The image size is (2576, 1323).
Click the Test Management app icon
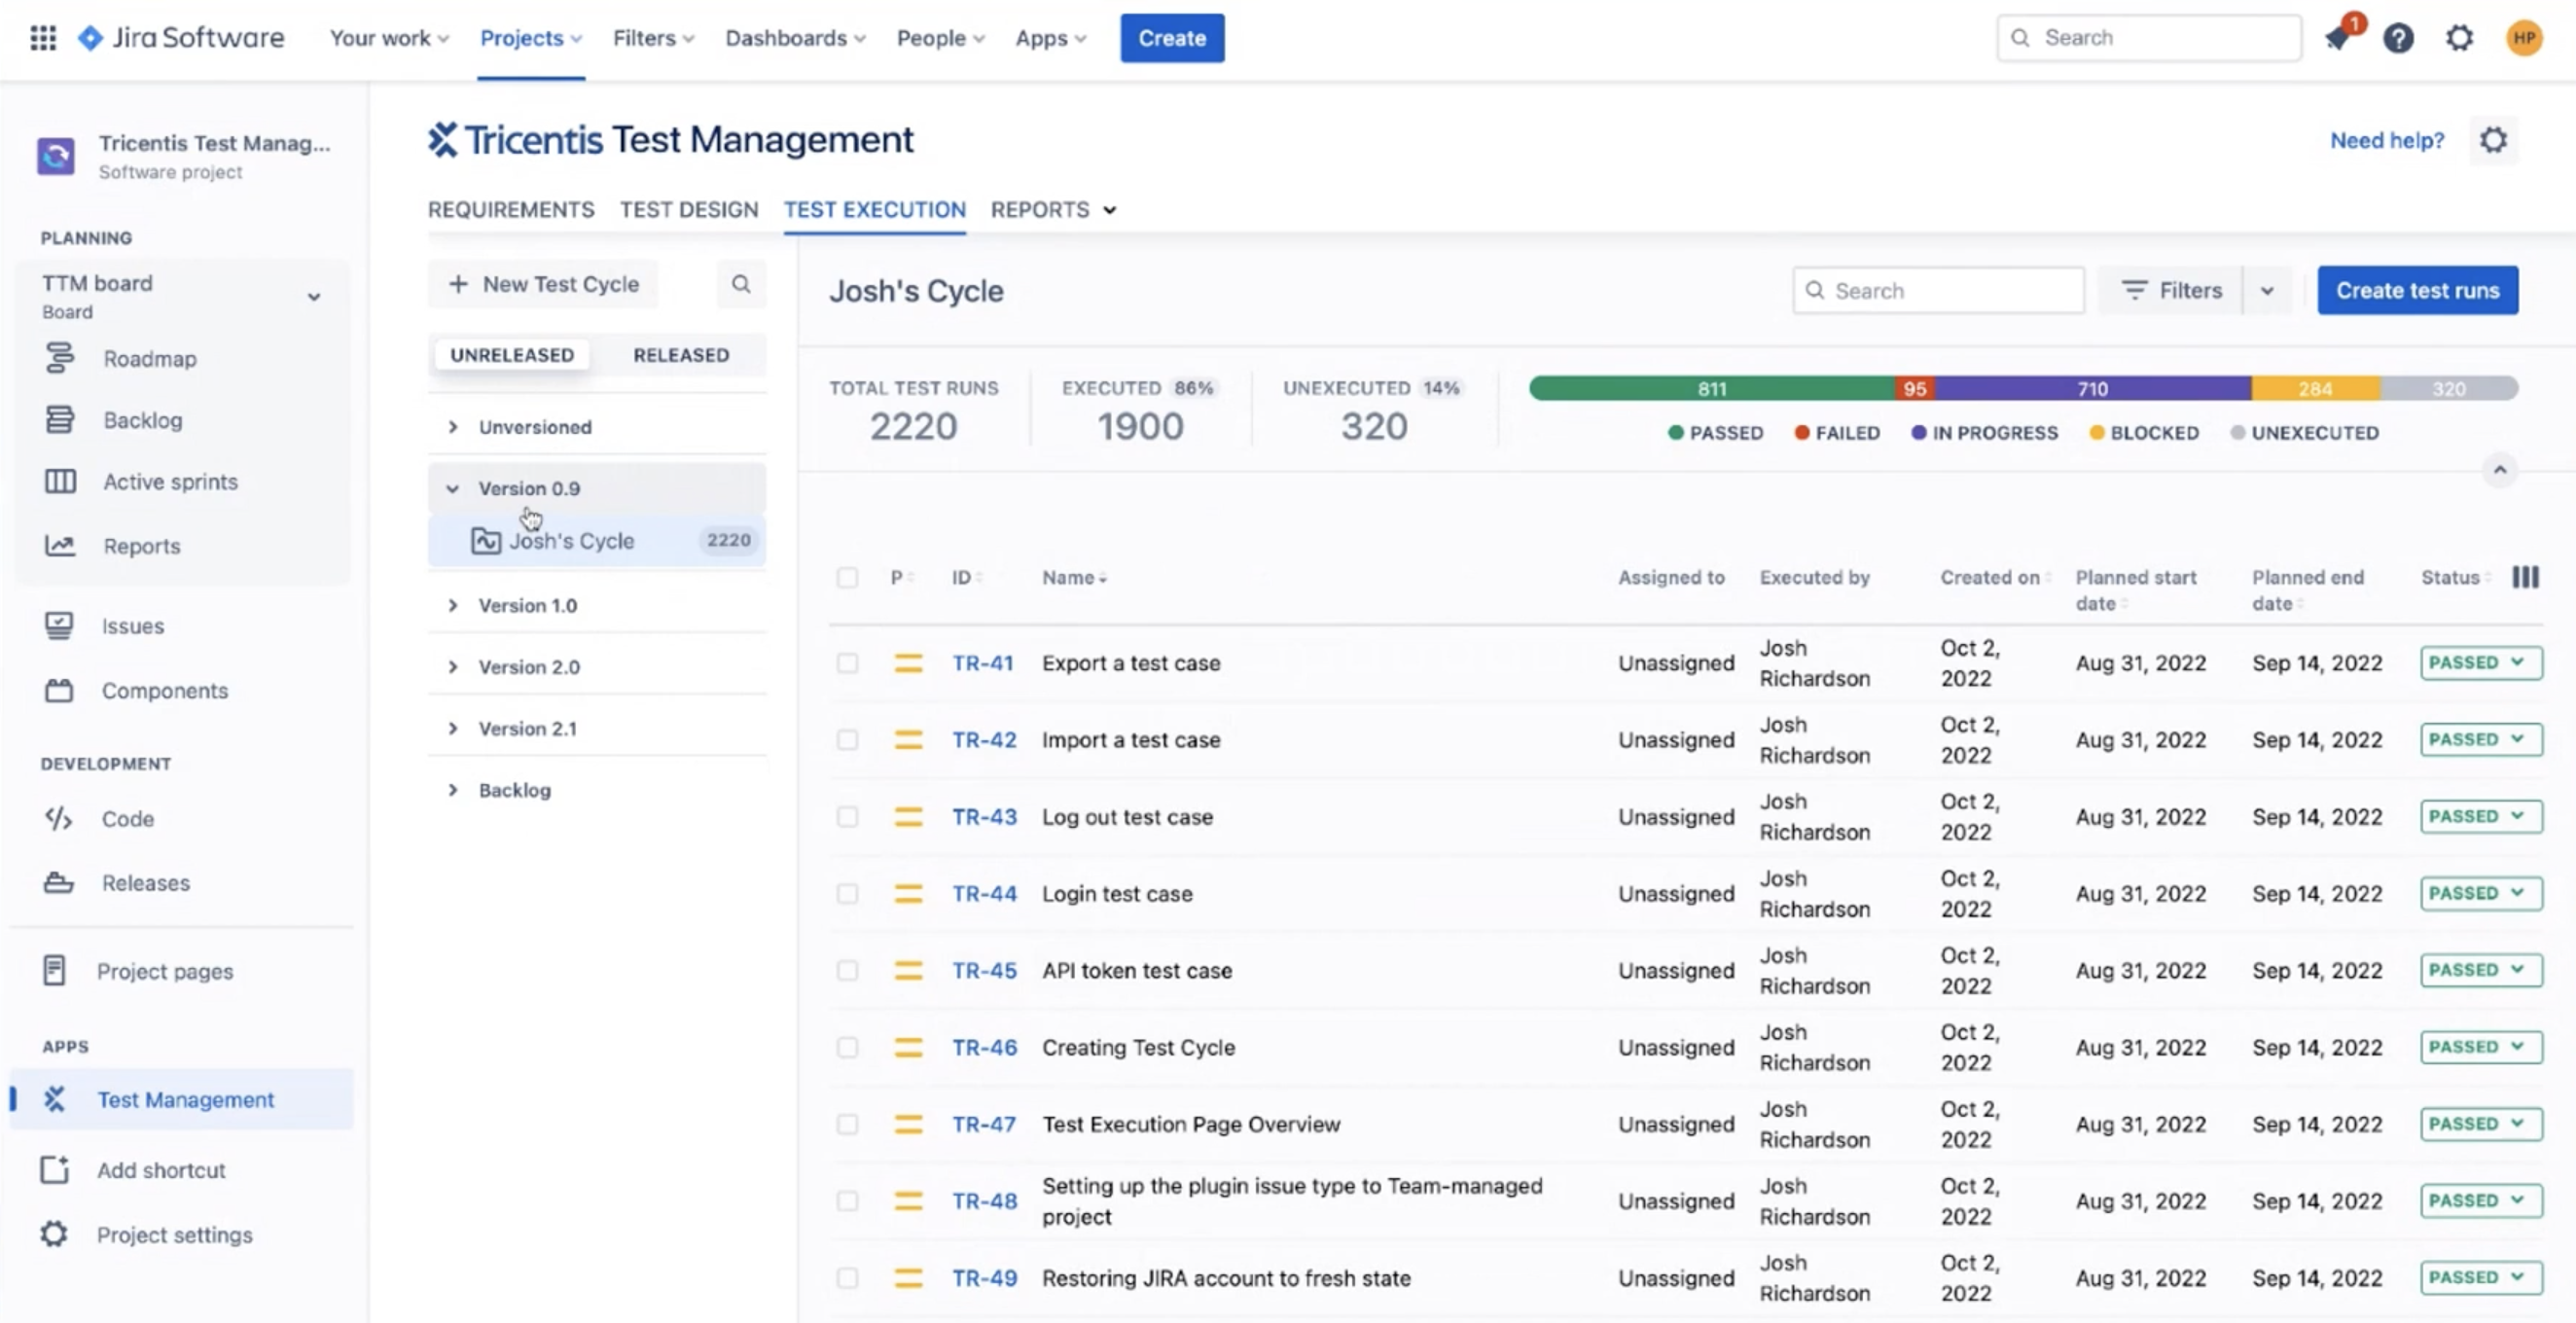click(x=57, y=1098)
